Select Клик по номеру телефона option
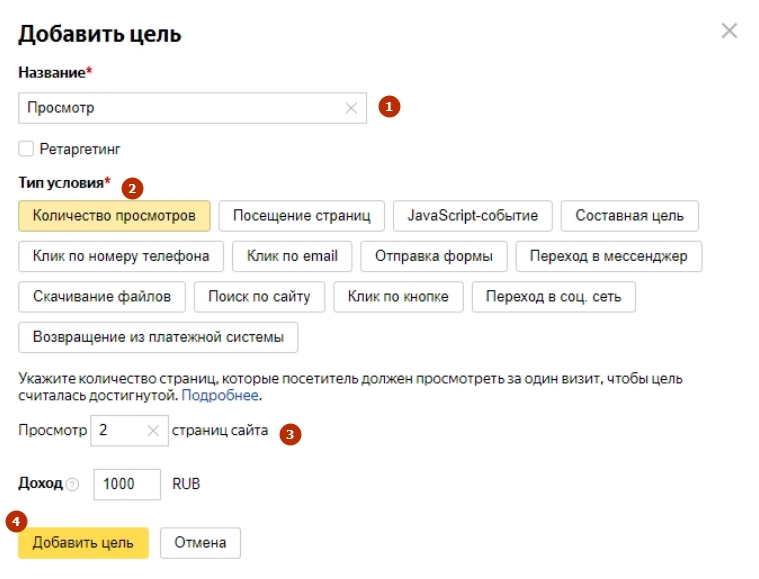 [121, 256]
